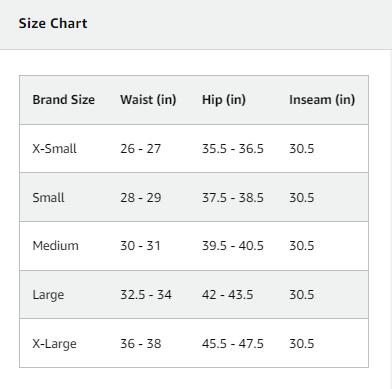This screenshot has width=392, height=389.
Task: Select waist value 28 - 29
Action: tap(141, 197)
